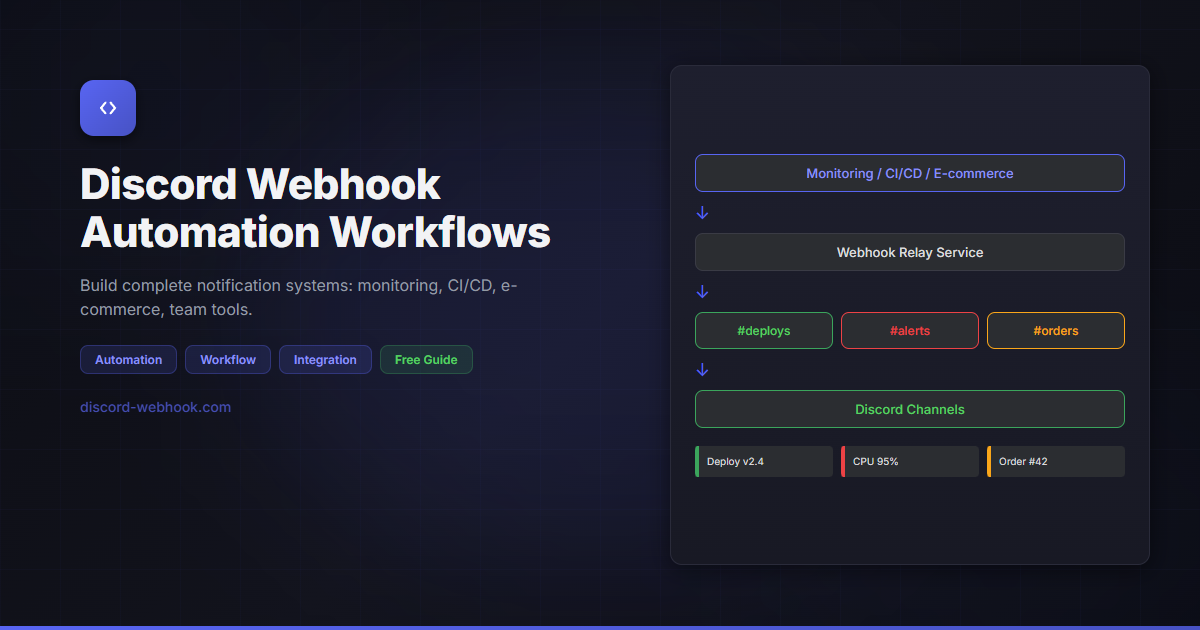Screen dimensions: 1200x630
Task: Click the arrow below Webhook Relay Service
Action: [702, 291]
